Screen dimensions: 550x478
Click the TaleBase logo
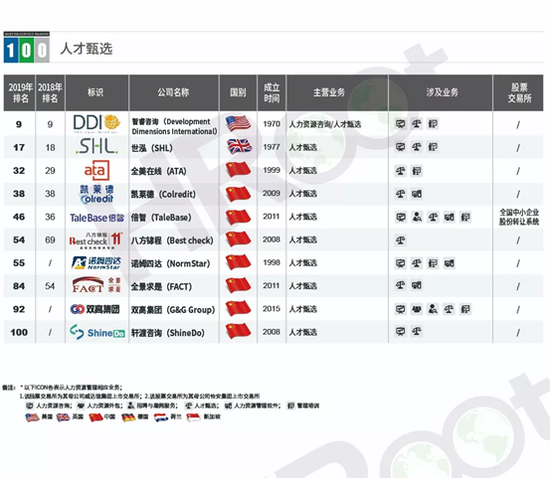click(x=97, y=218)
